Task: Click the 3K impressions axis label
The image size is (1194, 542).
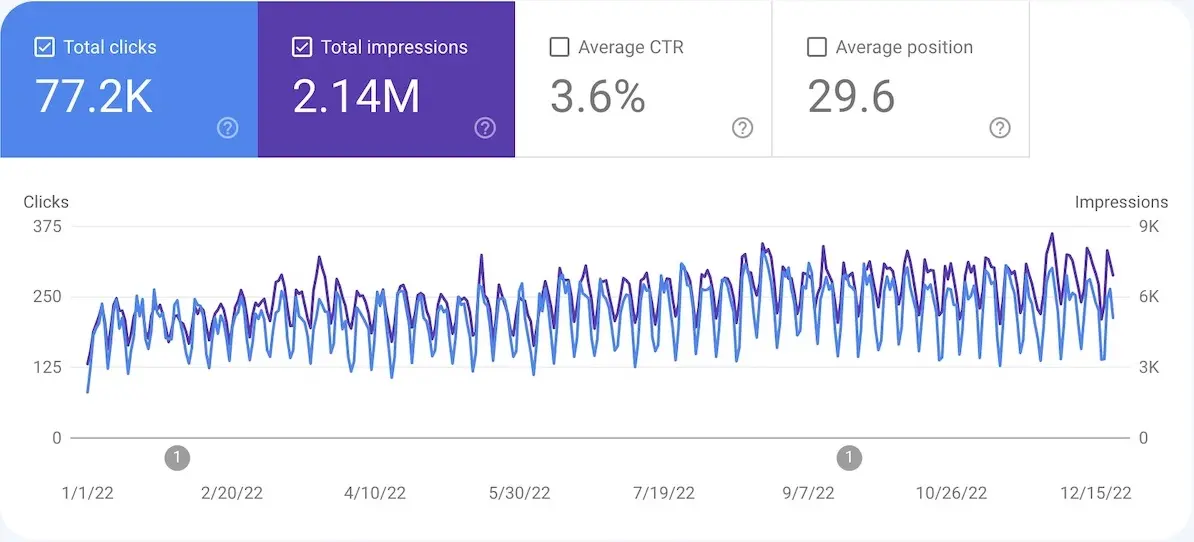Action: coord(1148,368)
